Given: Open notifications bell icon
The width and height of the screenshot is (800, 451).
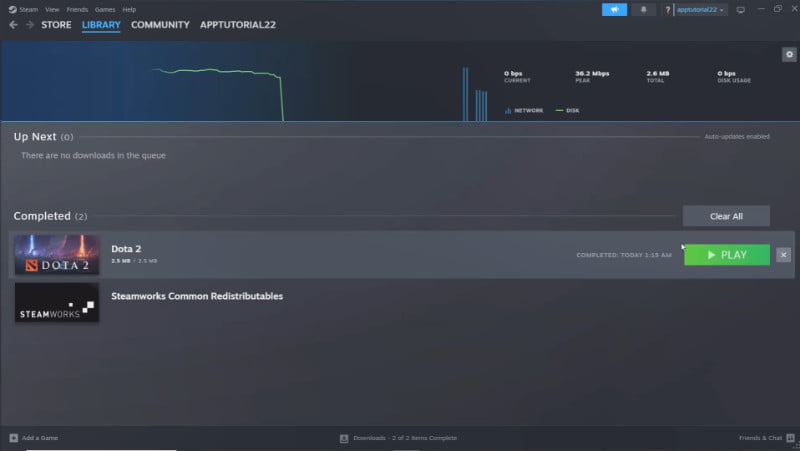Looking at the screenshot, I should [x=643, y=9].
